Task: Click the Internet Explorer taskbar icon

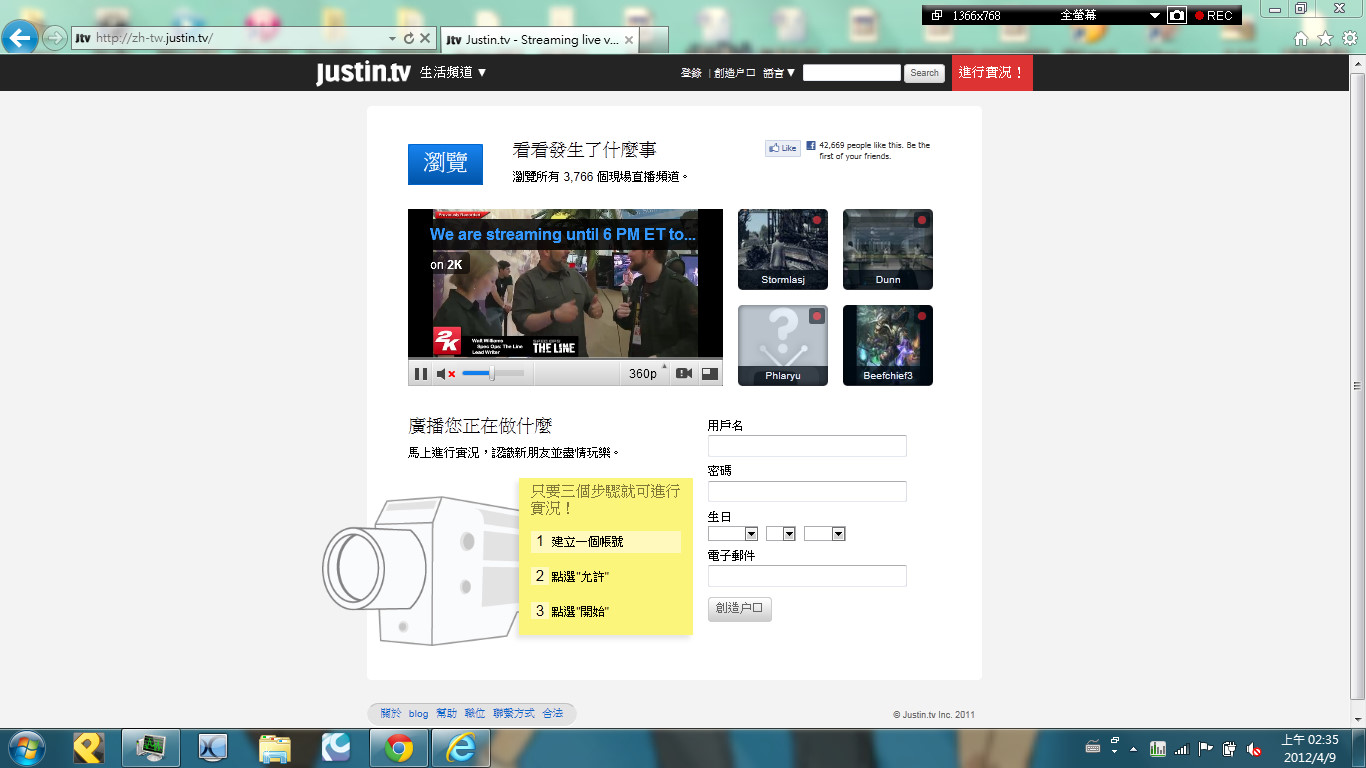Action: point(461,748)
